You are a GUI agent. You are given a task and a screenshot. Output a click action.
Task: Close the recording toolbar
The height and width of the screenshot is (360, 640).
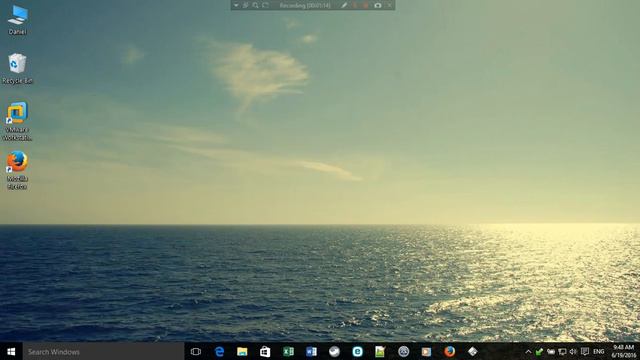coord(389,5)
